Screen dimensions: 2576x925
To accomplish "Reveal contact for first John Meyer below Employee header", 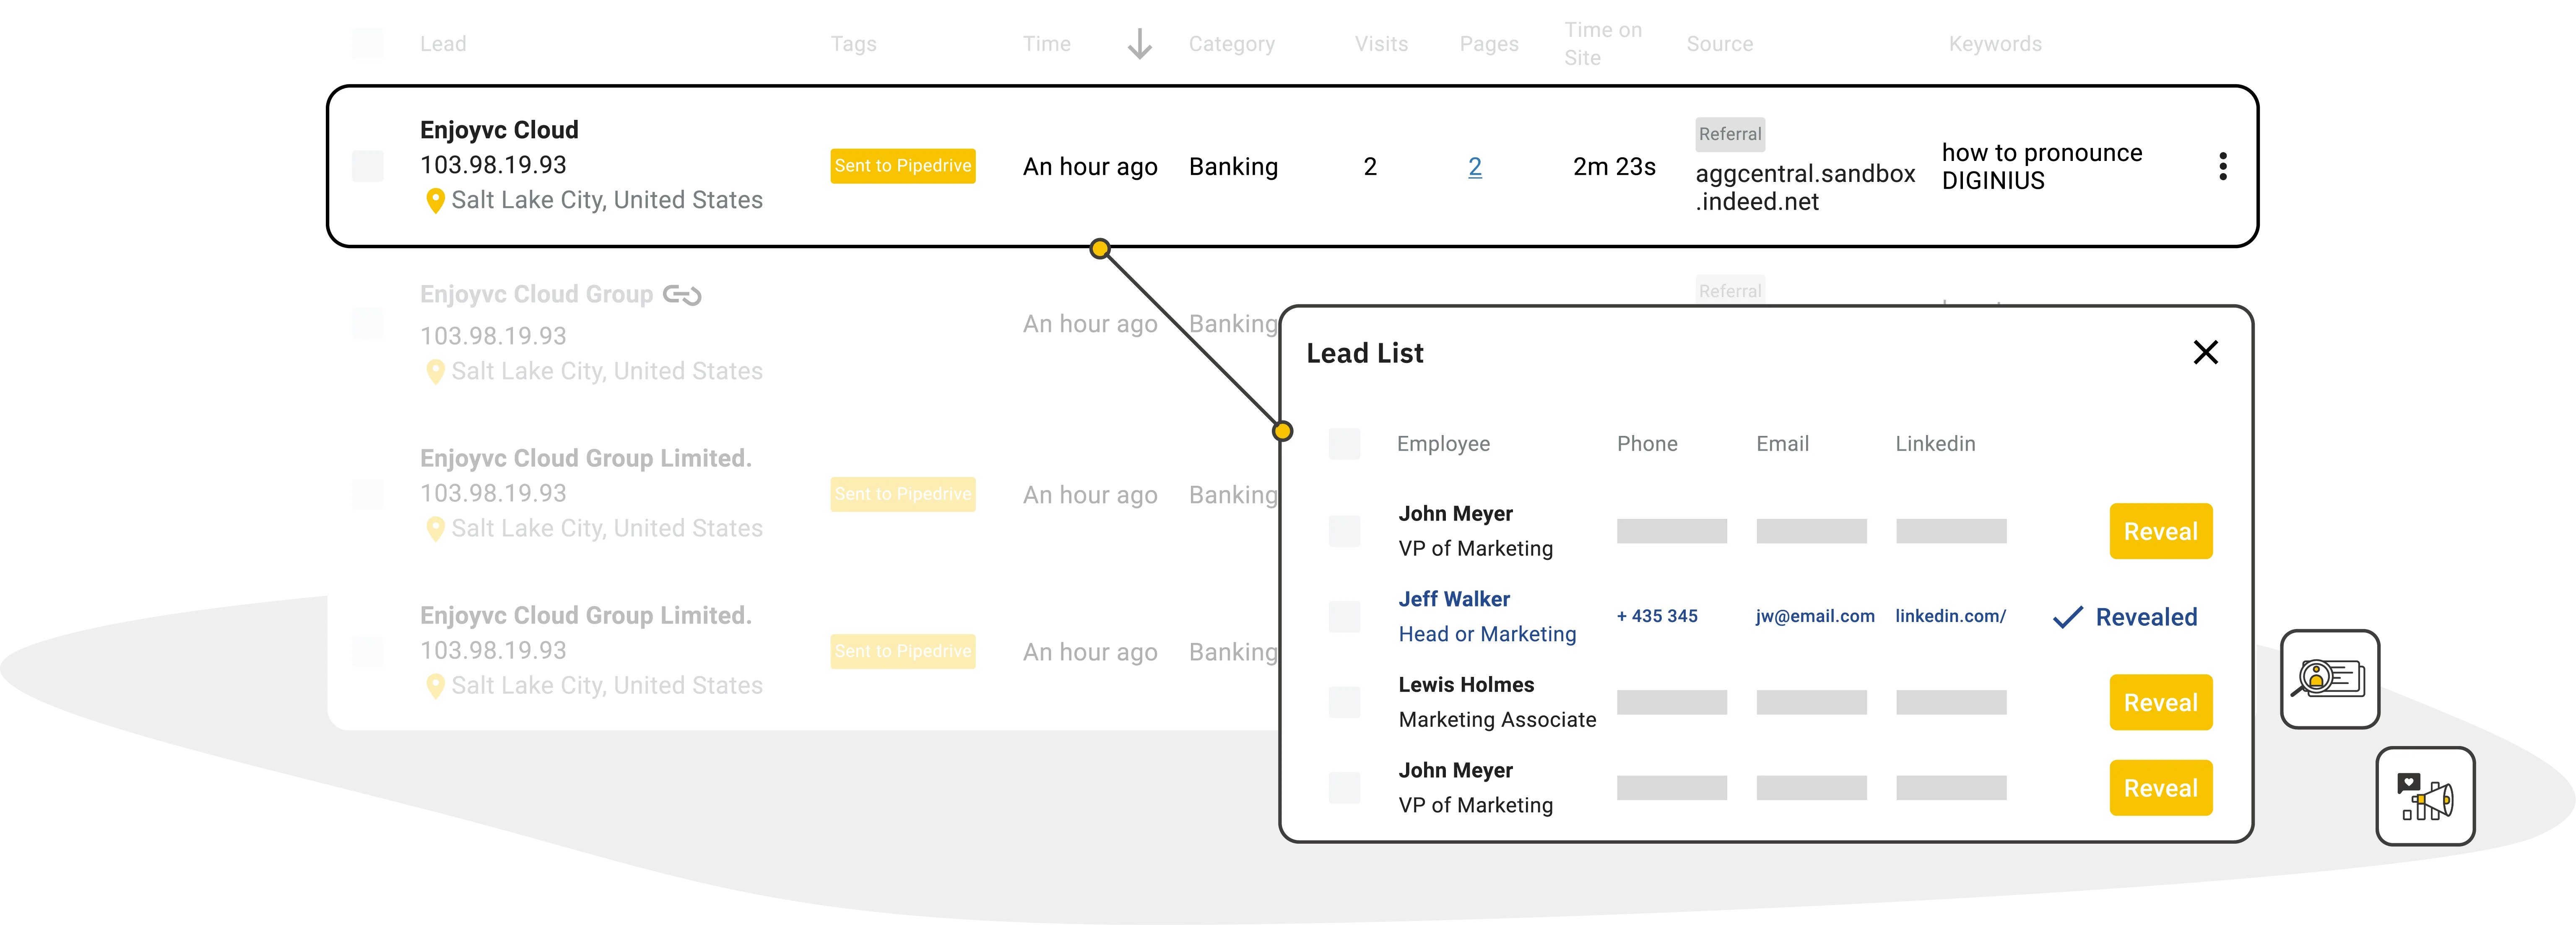I will coord(2160,532).
